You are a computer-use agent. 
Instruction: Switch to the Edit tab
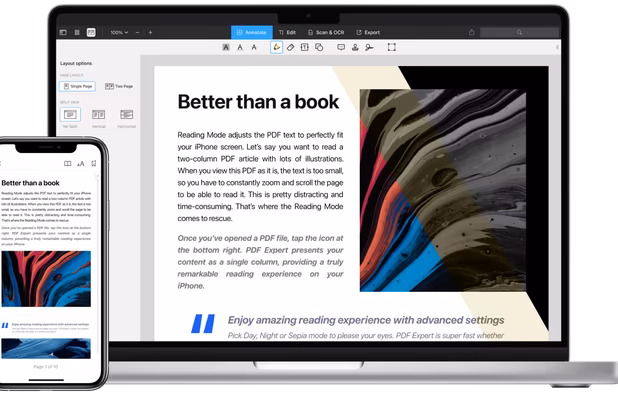coord(287,32)
